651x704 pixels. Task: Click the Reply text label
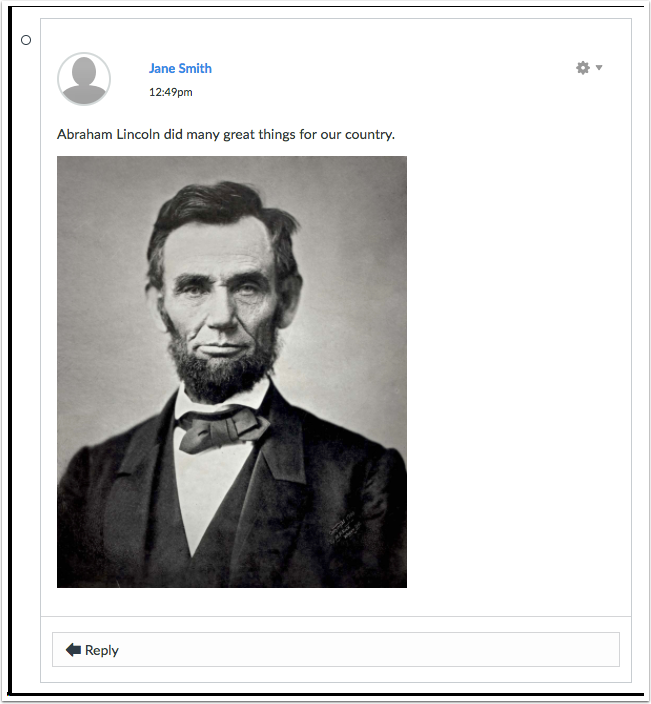coord(101,650)
